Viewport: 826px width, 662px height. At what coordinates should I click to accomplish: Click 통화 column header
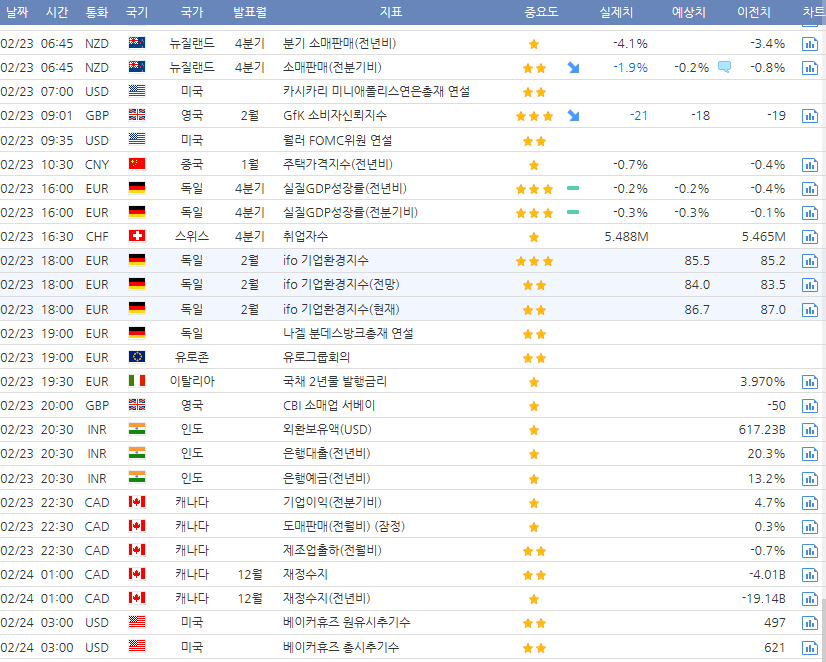(97, 12)
